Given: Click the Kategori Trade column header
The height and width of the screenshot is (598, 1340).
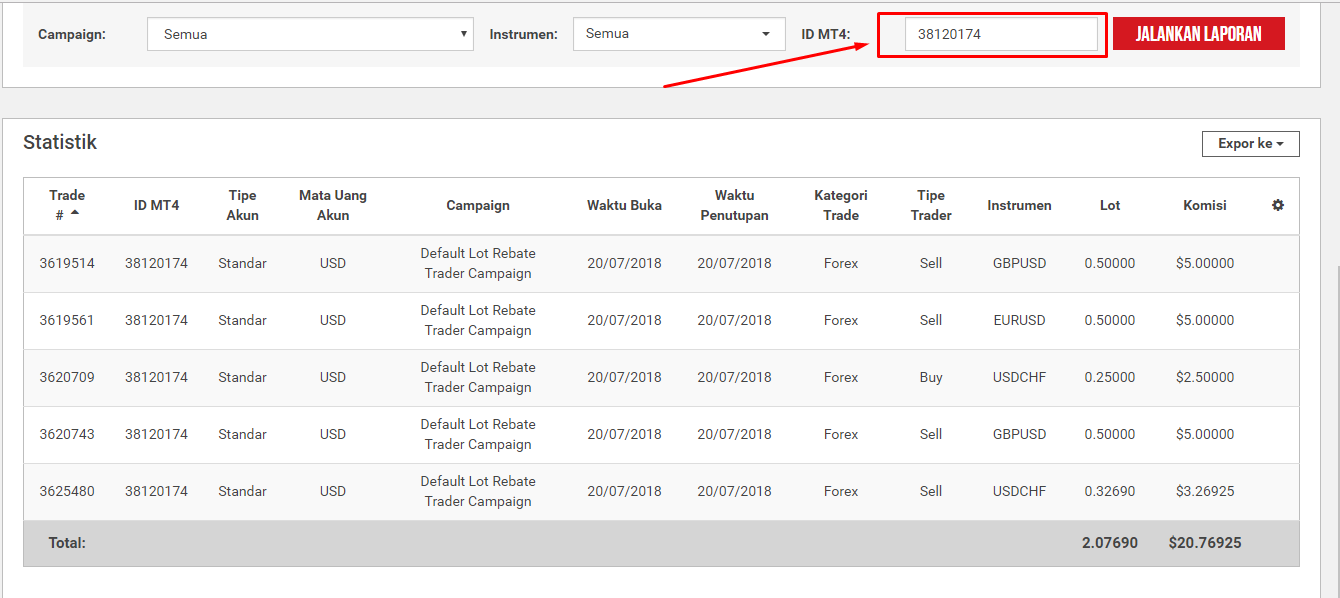Looking at the screenshot, I should click(x=841, y=205).
